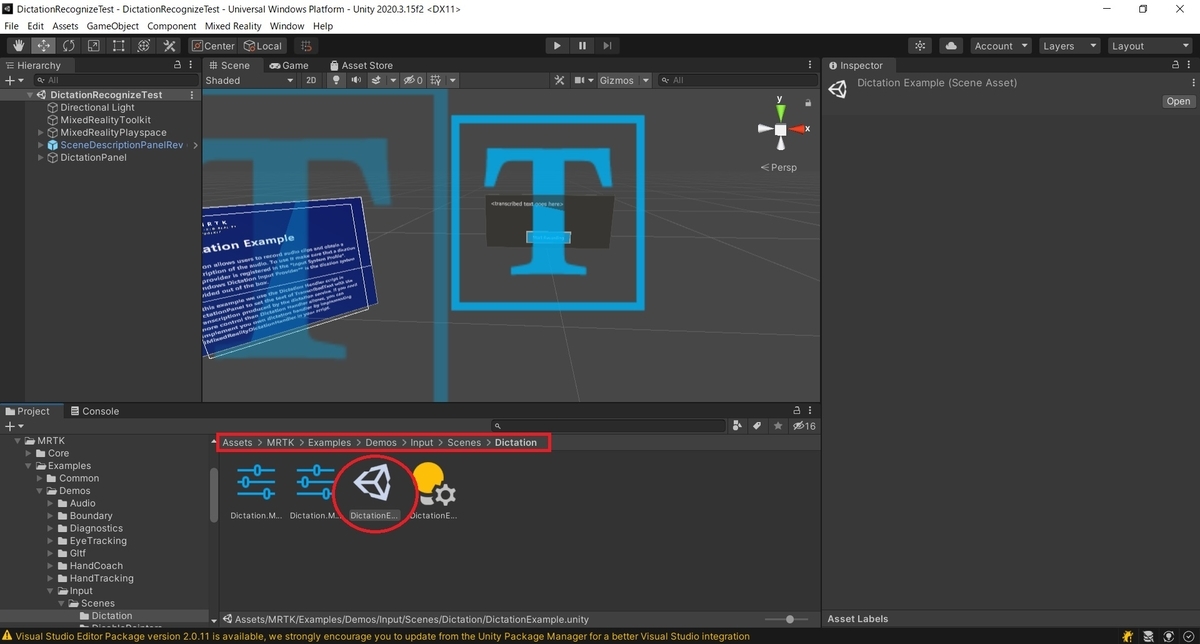Select the Transform tool

tap(144, 46)
